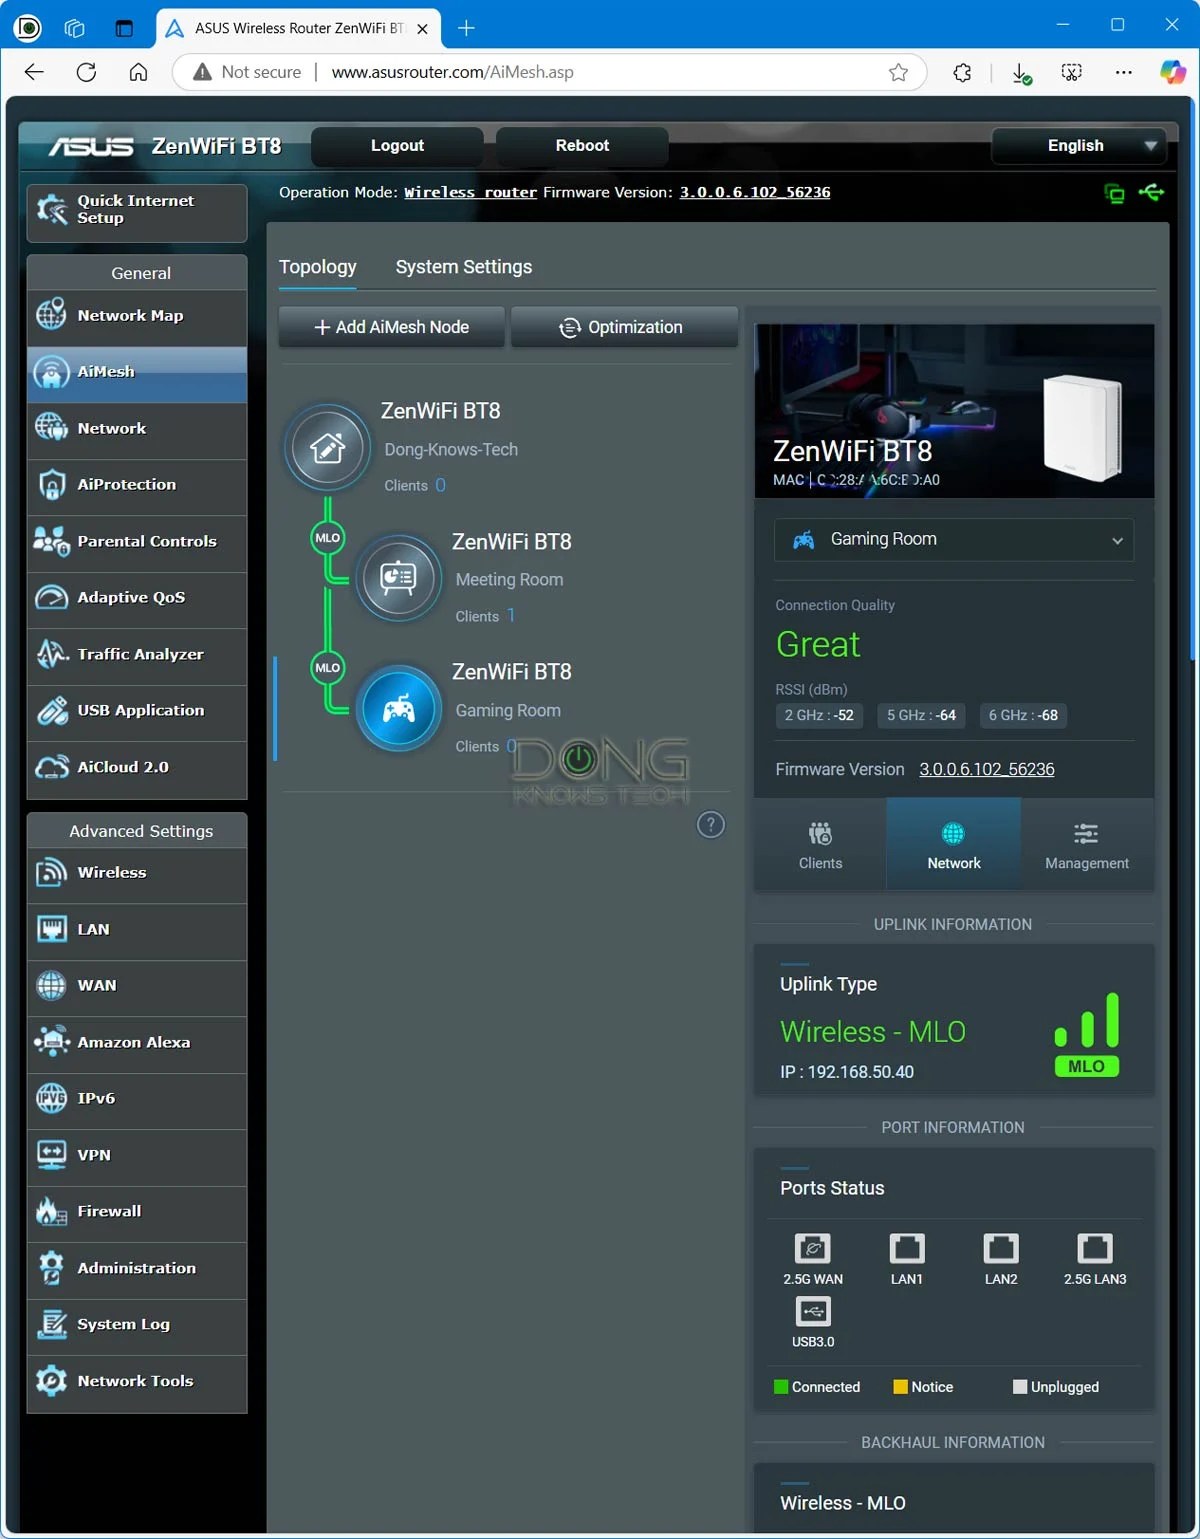Open AiProtection settings
Screen dimensions: 1200x1539
pyautogui.click(x=137, y=486)
